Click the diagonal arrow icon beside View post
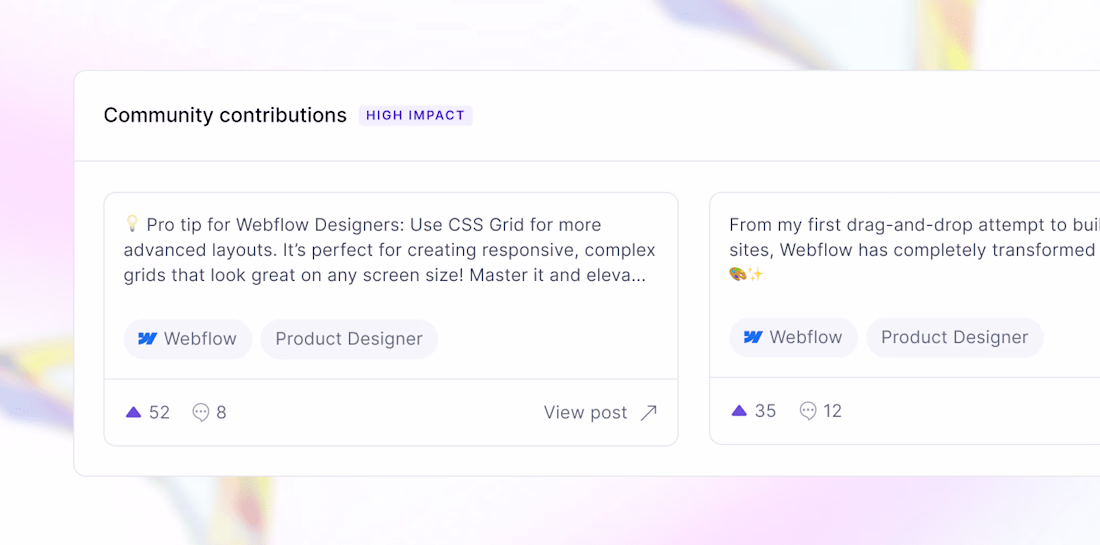The height and width of the screenshot is (545, 1100). [649, 412]
